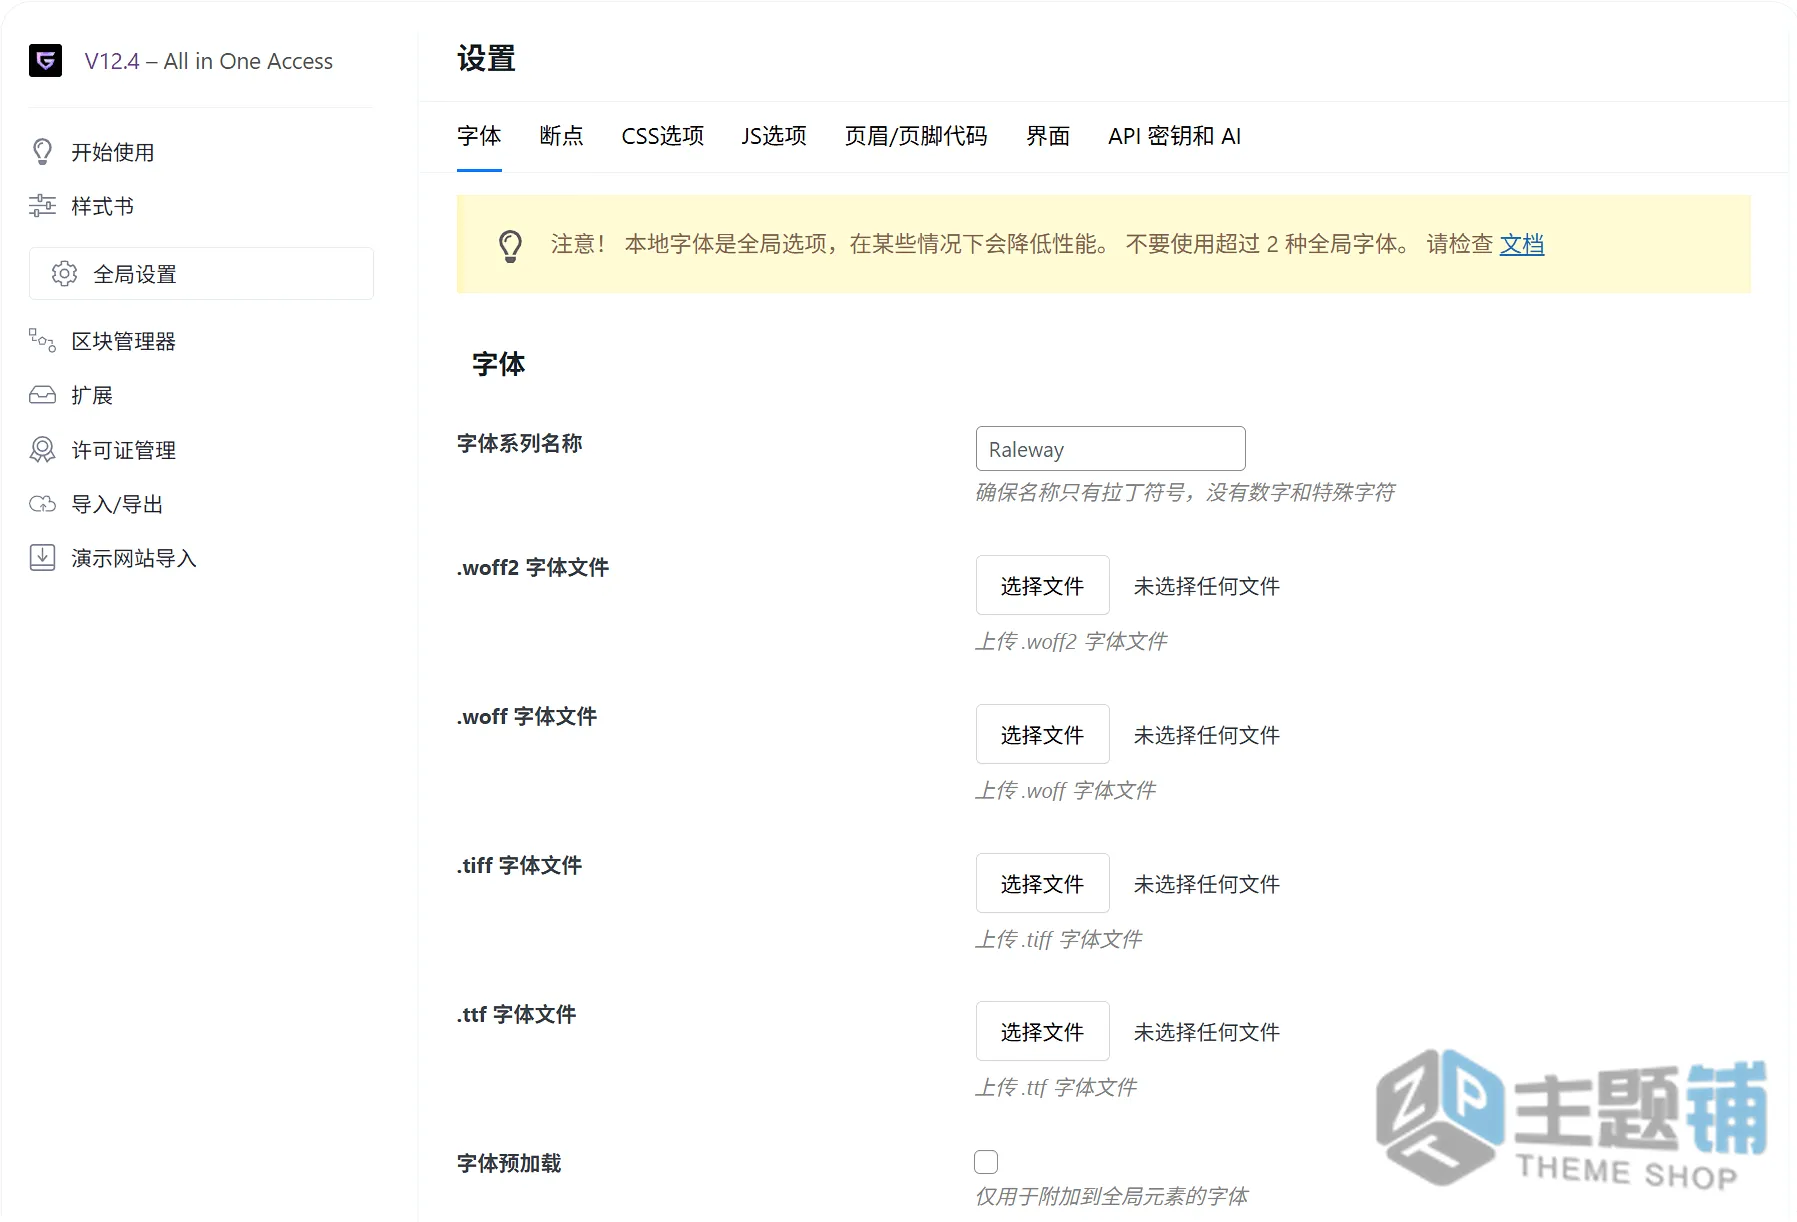This screenshot has height=1222, width=1797.
Task: Click the 仅用于附加到全局元素的字体 hint
Action: click(1111, 1196)
